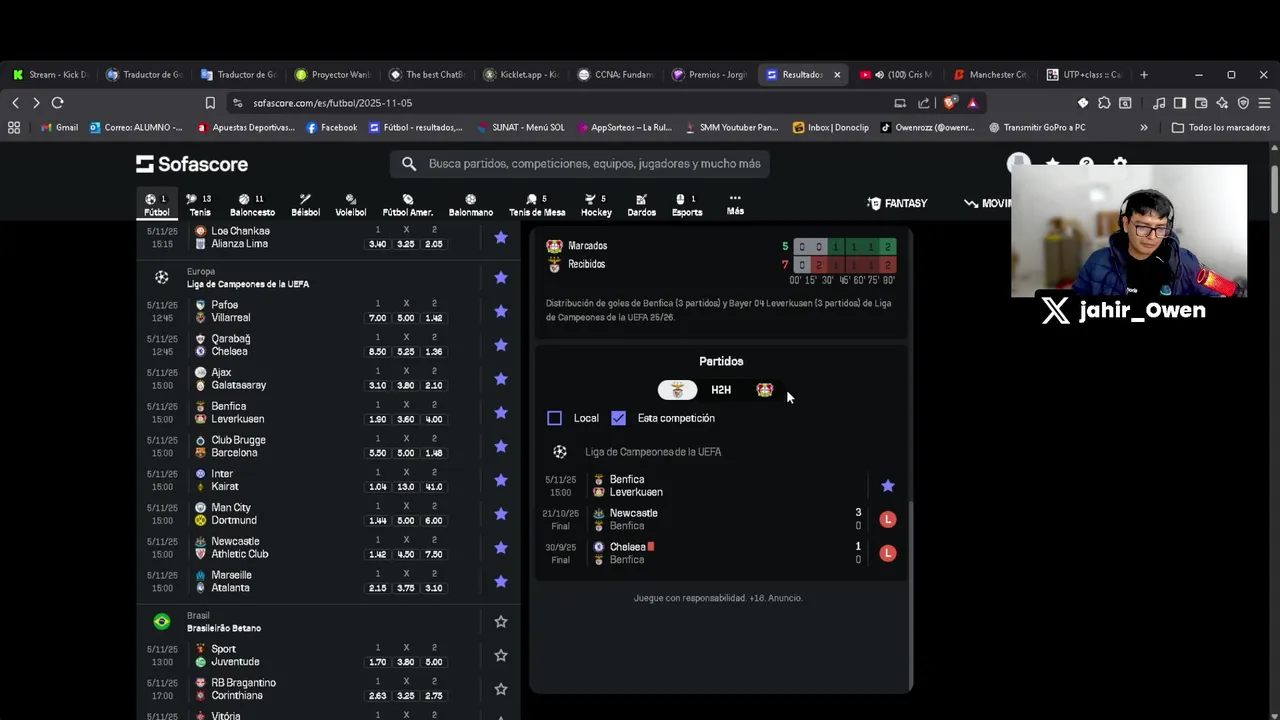Toggle favorite star for Ajax vs Galatasaray

click(501, 379)
